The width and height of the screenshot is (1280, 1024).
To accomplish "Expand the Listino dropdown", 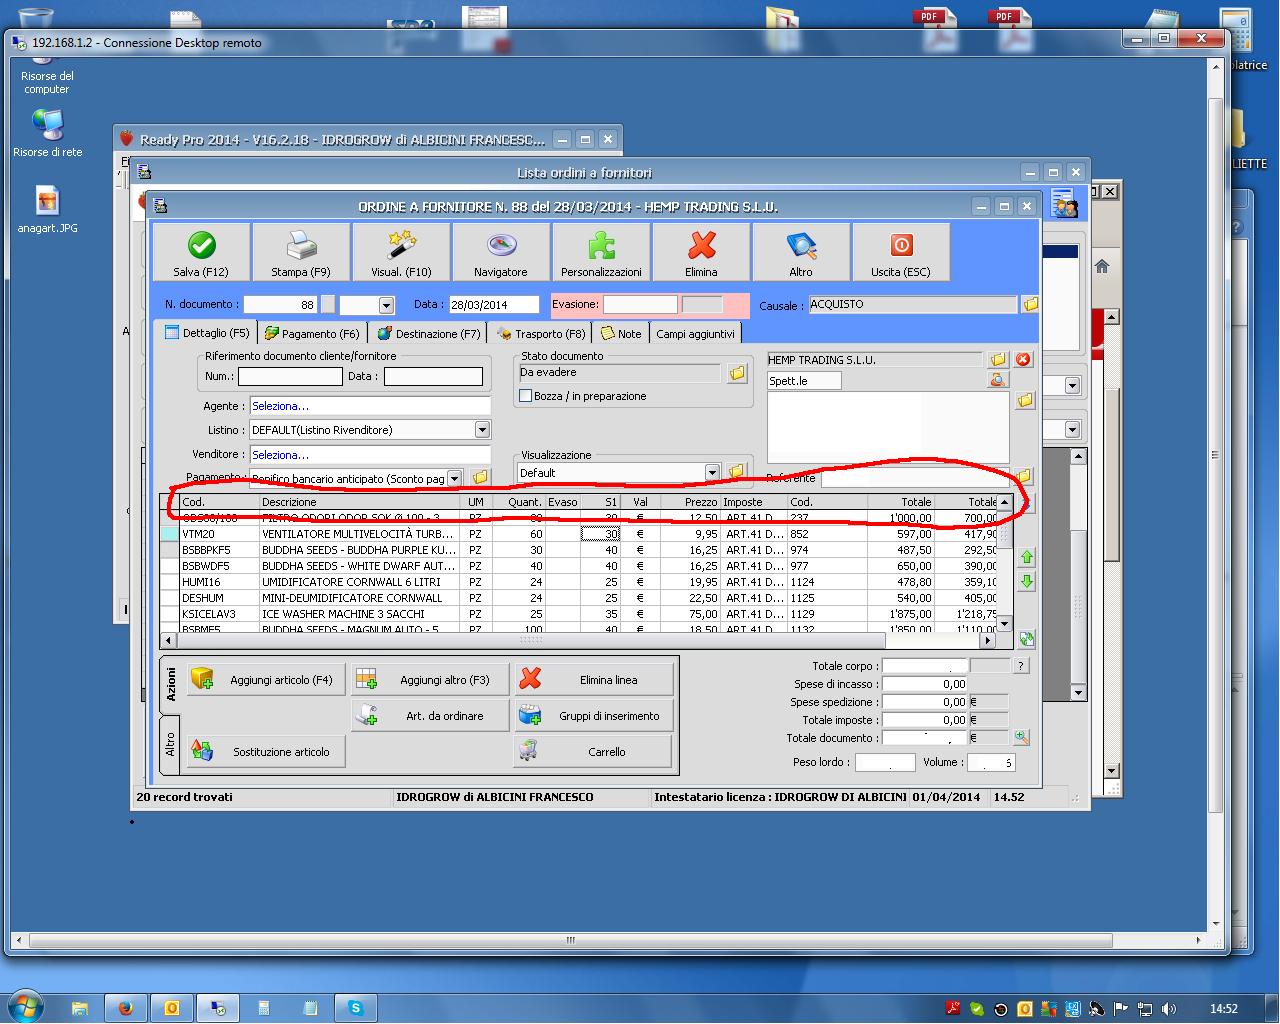I will pyautogui.click(x=482, y=430).
